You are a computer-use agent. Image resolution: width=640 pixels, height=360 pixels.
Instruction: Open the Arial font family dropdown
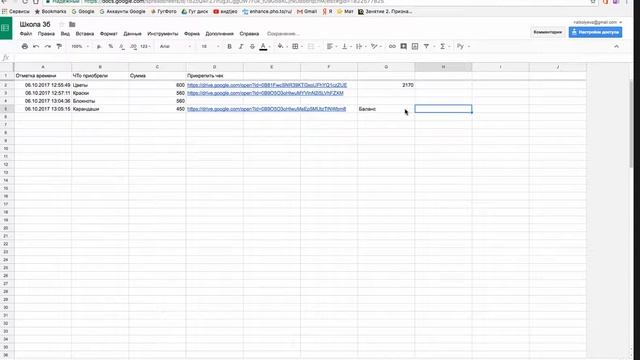tap(175, 47)
